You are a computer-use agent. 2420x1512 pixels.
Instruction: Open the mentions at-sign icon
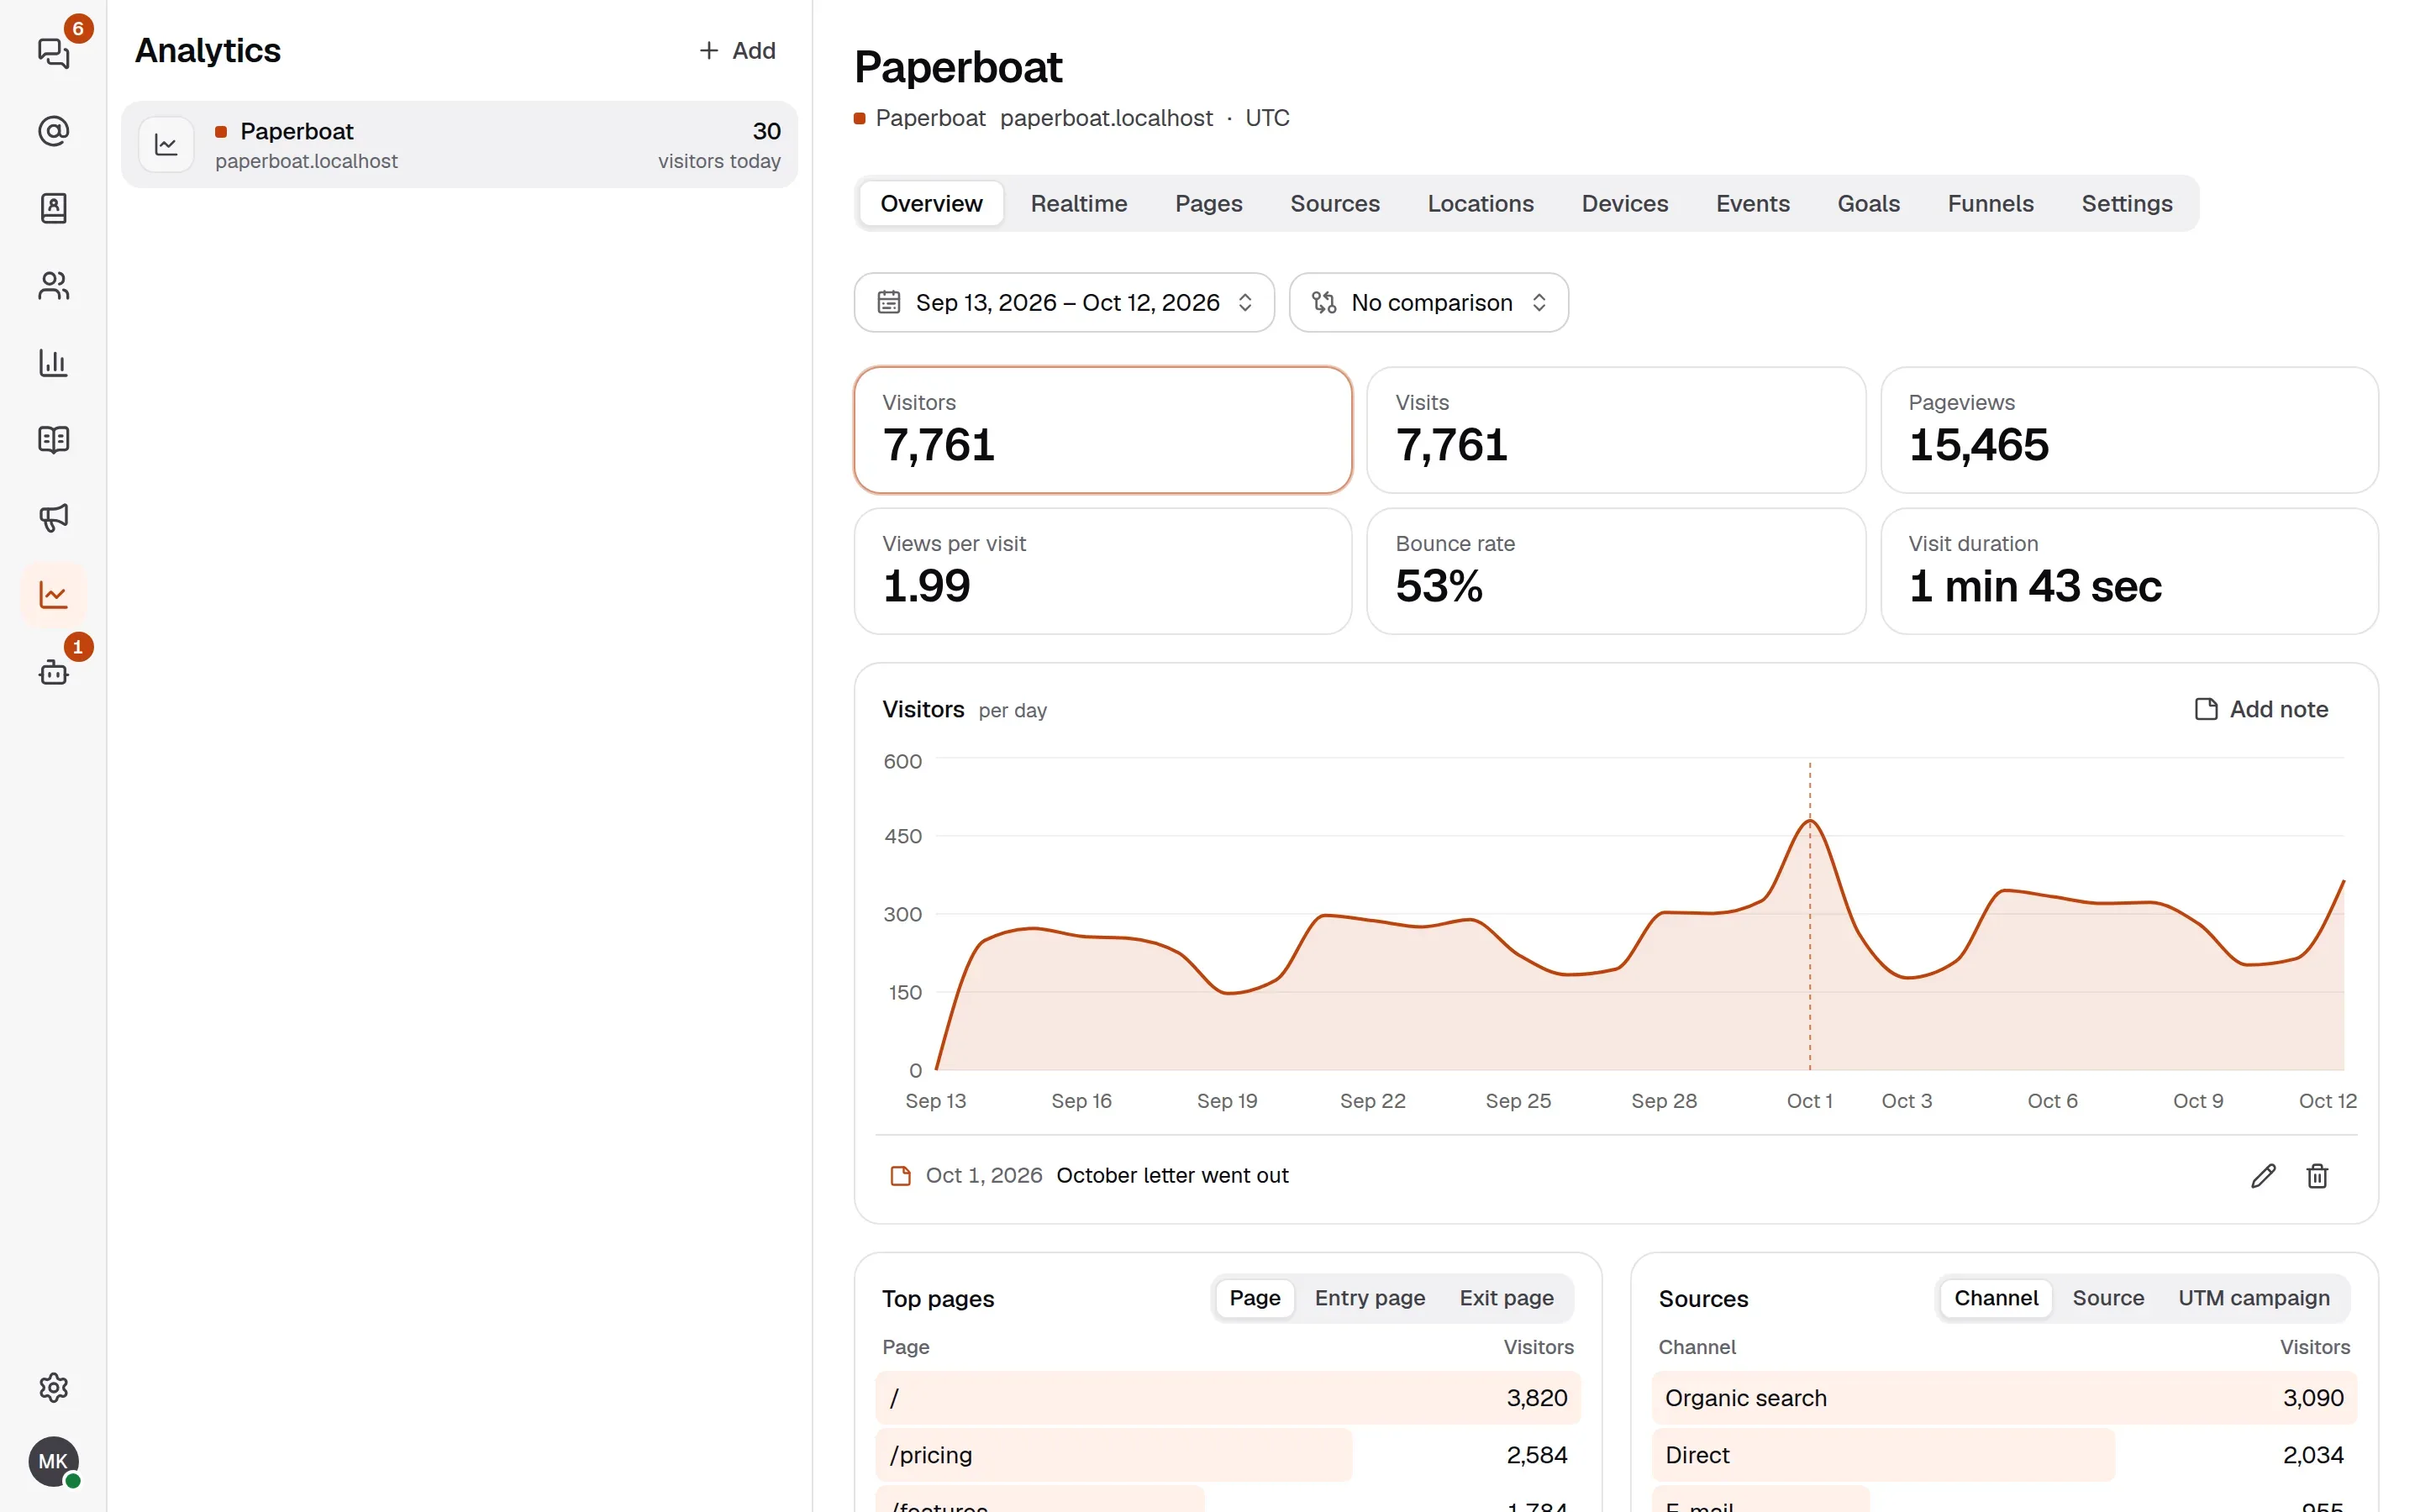coord(53,130)
